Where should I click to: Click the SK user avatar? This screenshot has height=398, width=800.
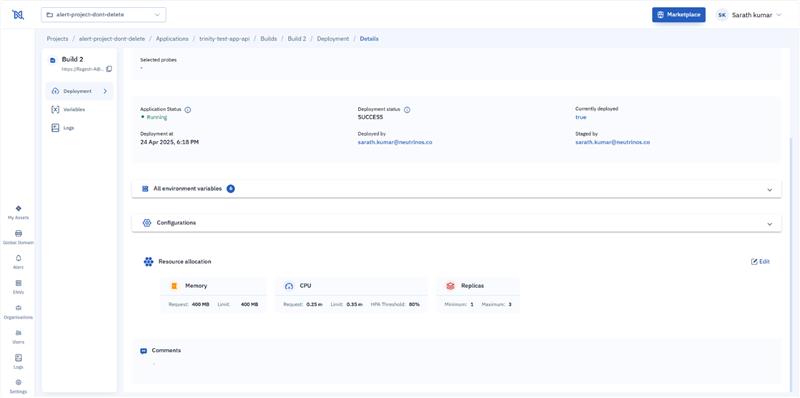tap(722, 15)
